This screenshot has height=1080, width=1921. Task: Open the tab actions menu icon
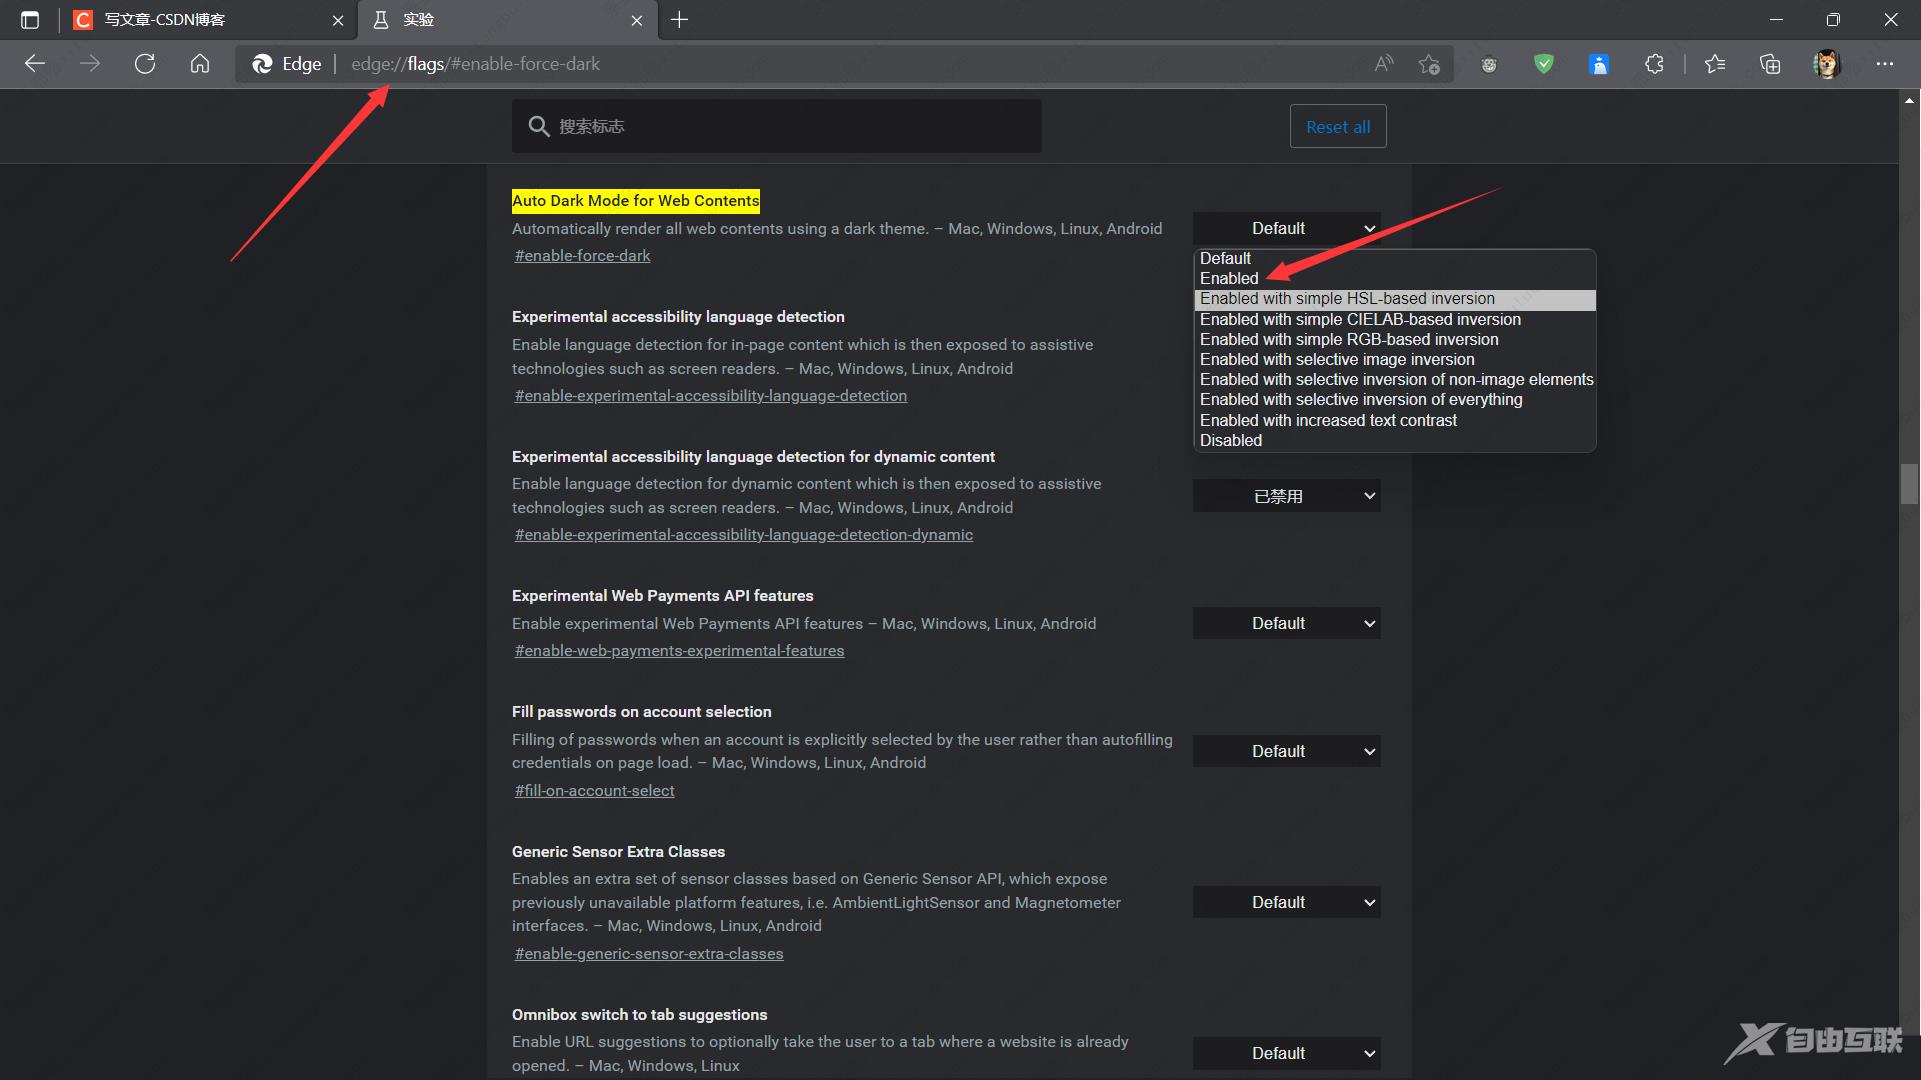[30, 20]
